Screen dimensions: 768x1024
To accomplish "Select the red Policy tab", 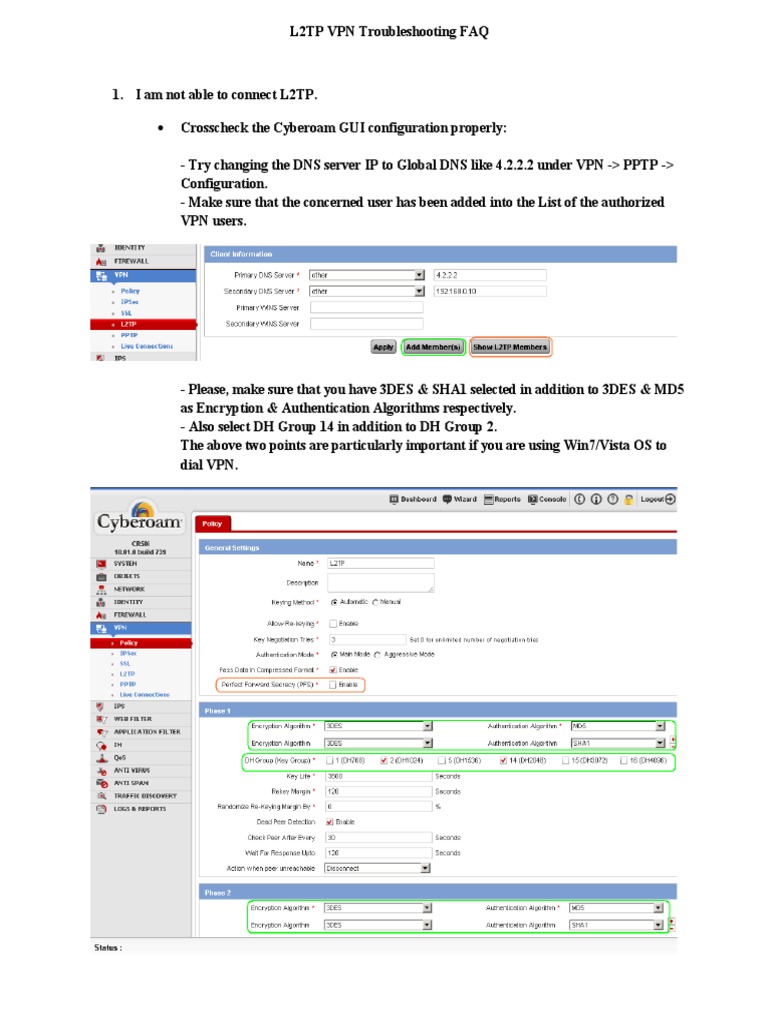I will point(212,523).
